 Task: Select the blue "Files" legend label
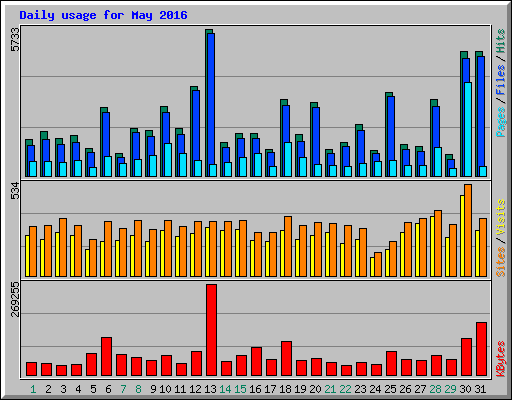click(501, 79)
